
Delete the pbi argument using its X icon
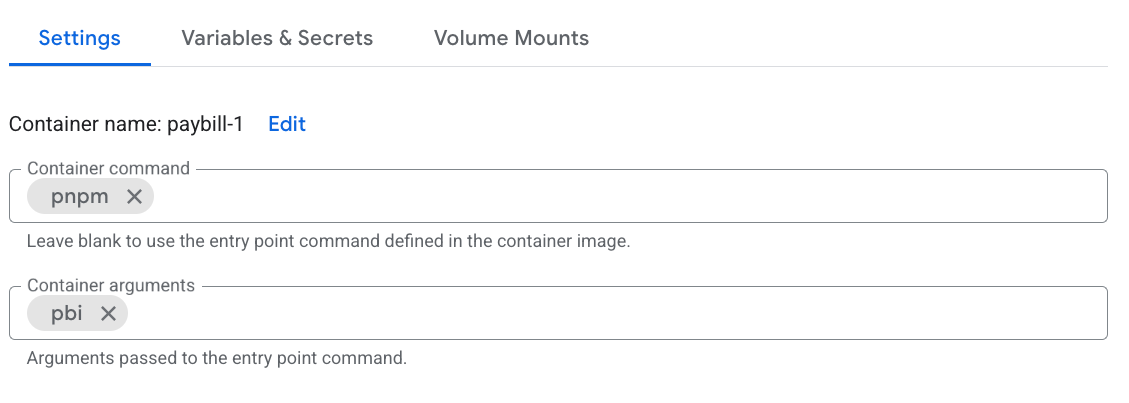108,314
